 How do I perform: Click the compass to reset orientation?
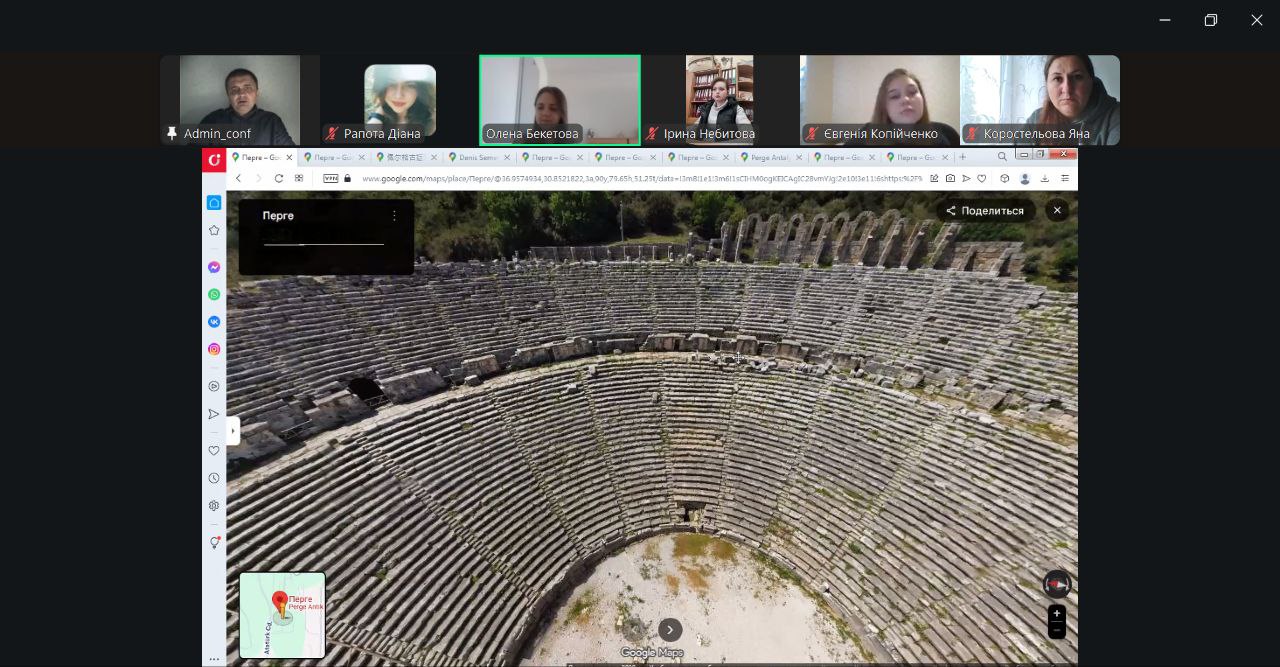(1056, 584)
